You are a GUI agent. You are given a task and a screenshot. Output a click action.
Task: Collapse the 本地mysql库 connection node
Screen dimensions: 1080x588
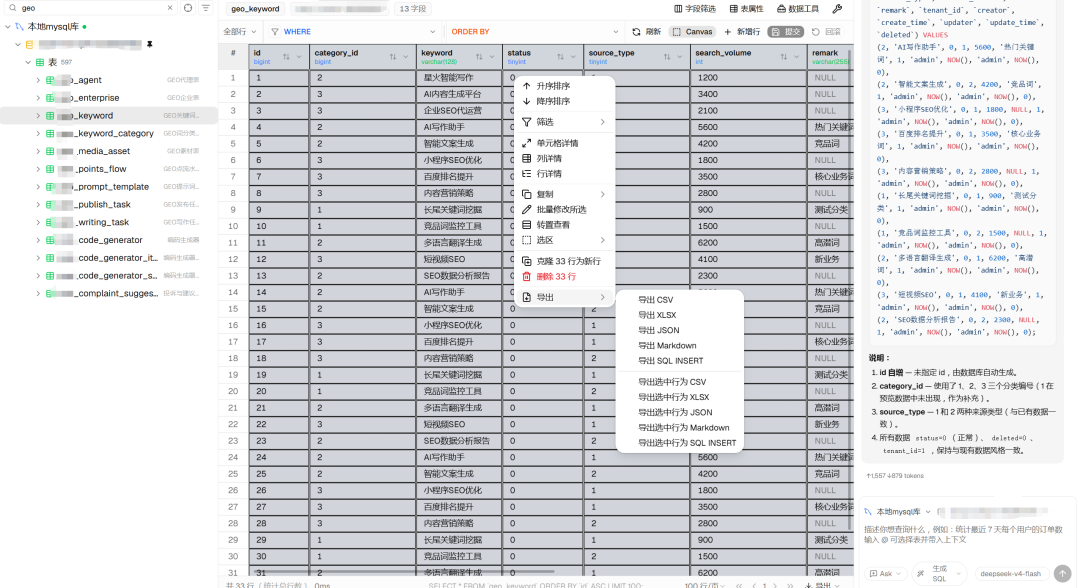(x=8, y=27)
